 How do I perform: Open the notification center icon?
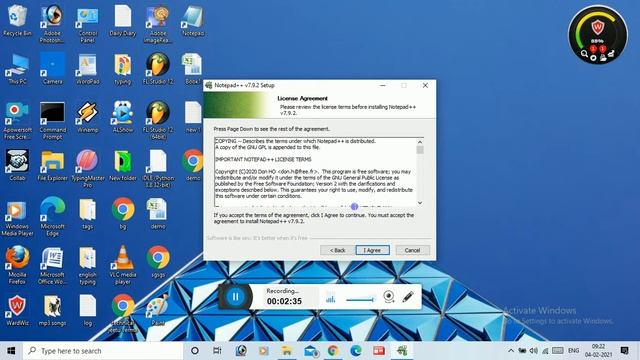(624, 351)
